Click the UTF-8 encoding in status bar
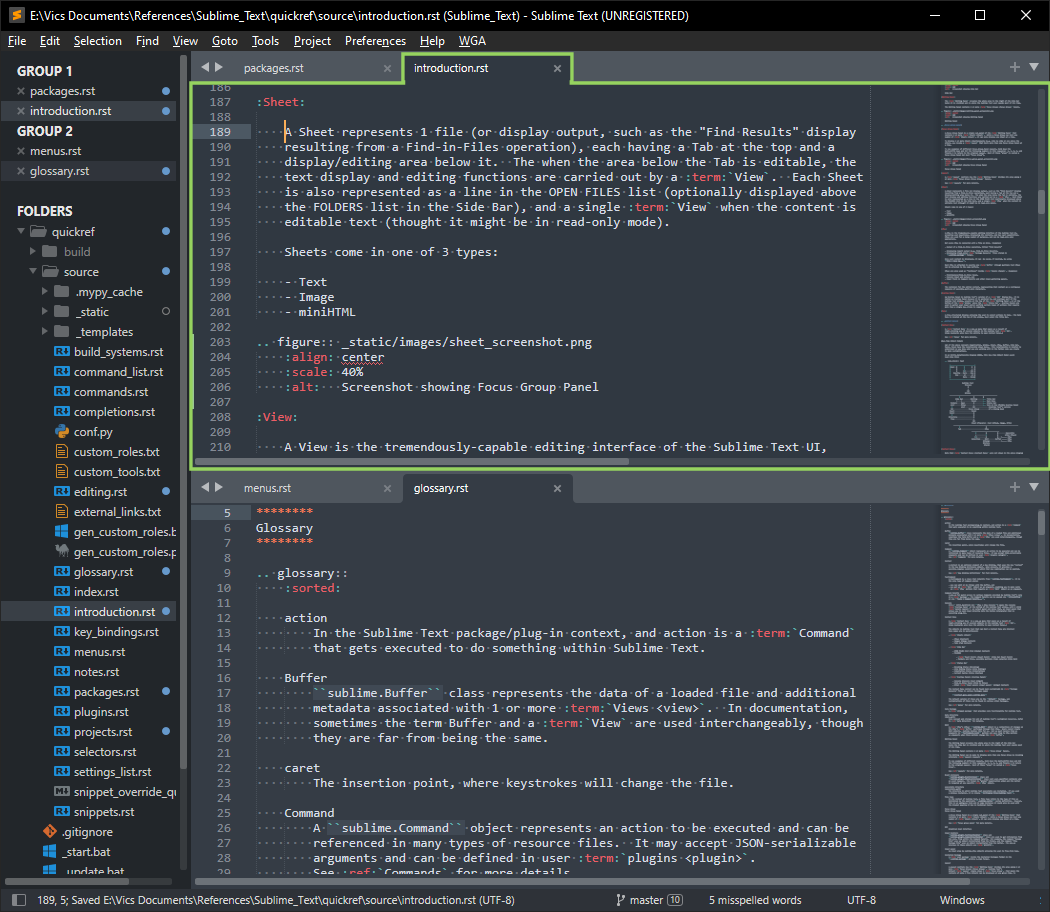The image size is (1050, 912). coord(861,900)
